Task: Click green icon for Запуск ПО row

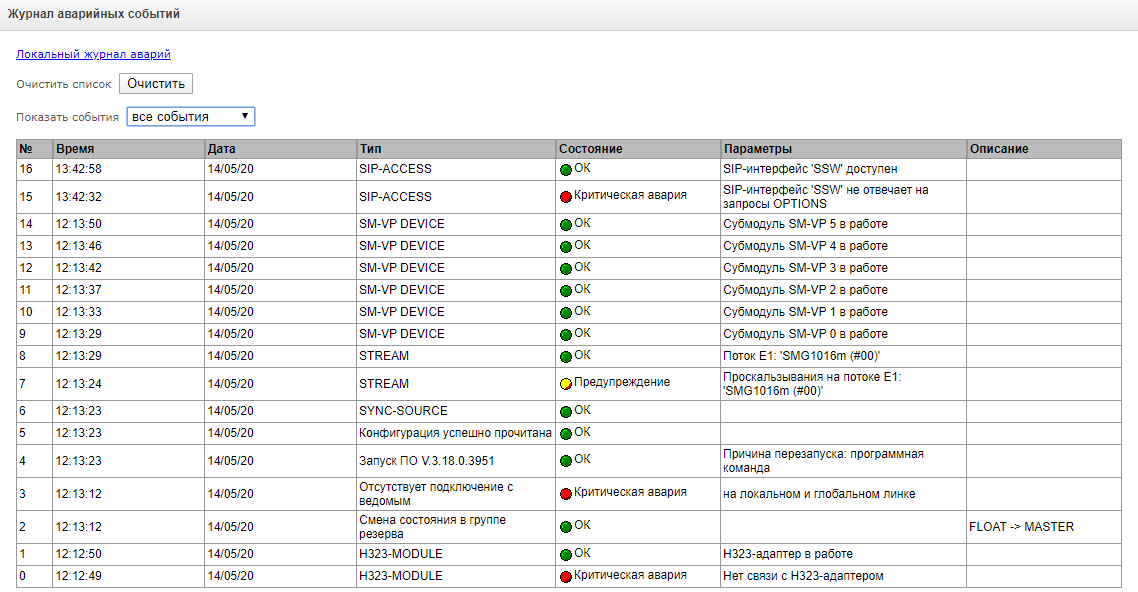Action: 566,461
